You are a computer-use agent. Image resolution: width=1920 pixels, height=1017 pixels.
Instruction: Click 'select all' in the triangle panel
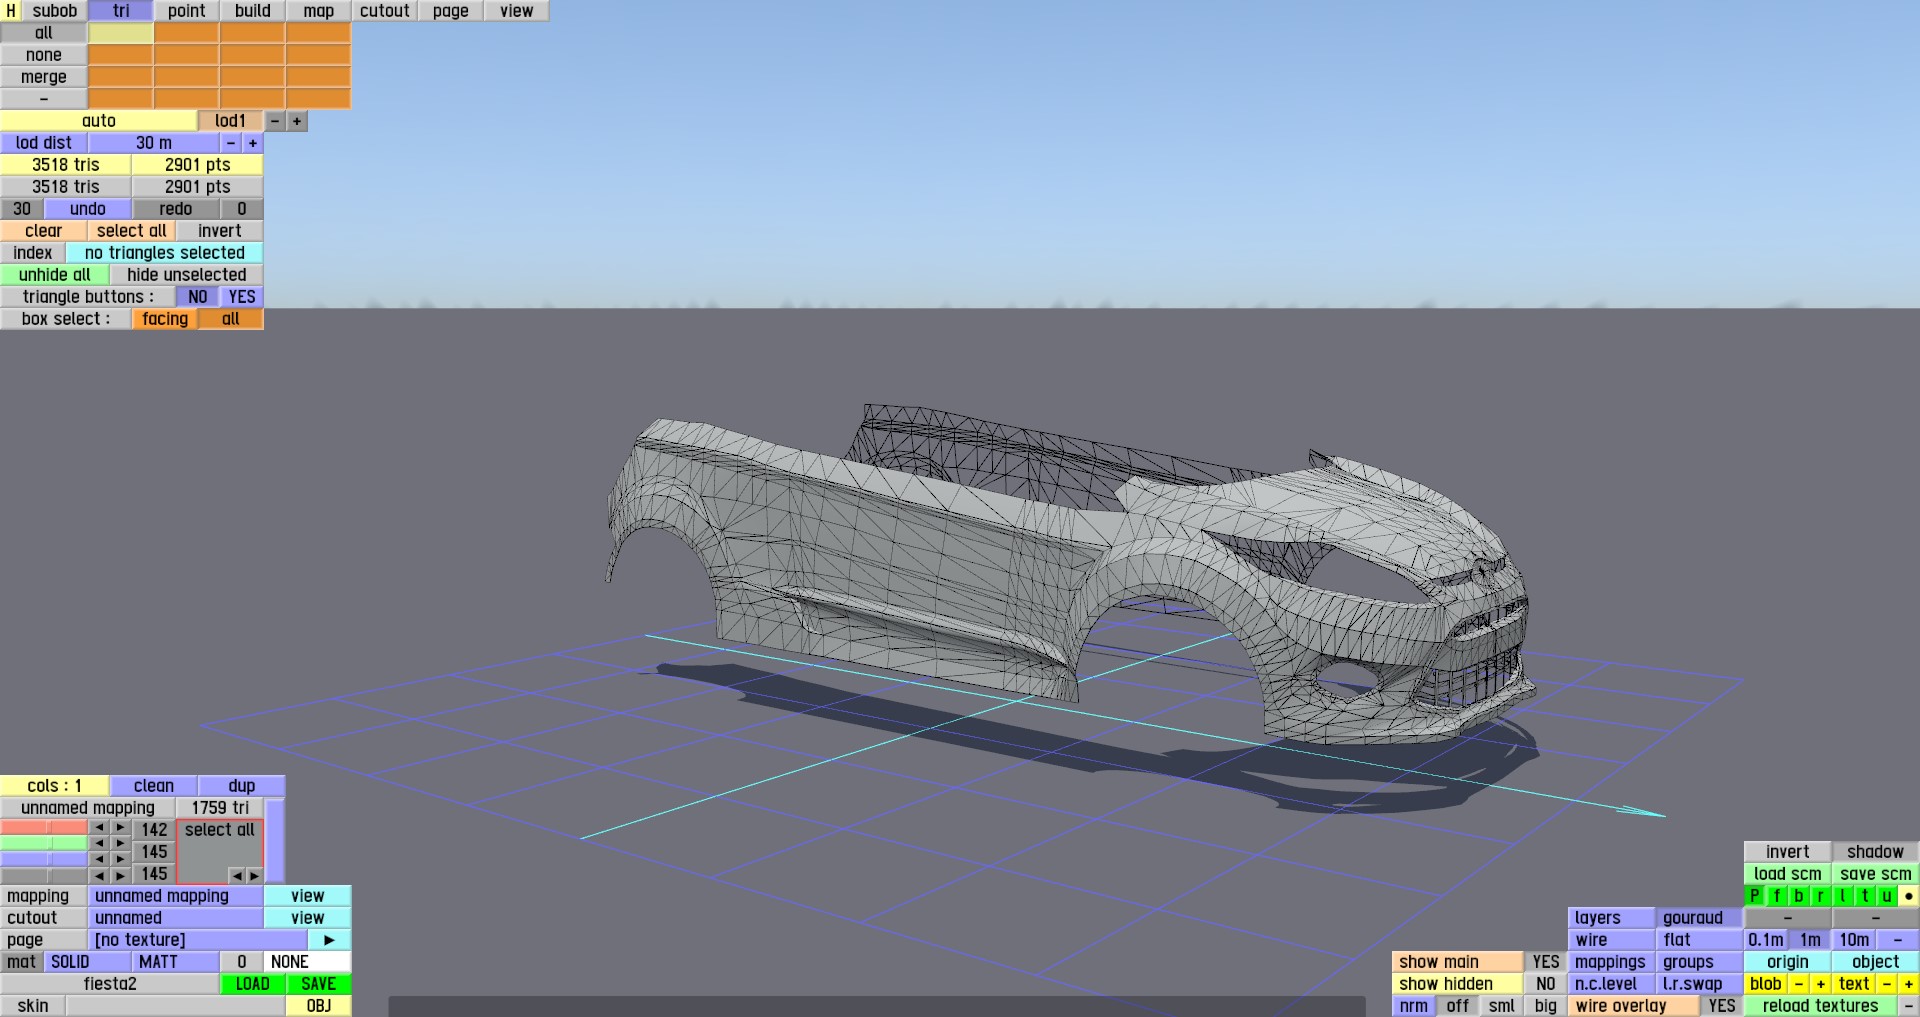[132, 231]
